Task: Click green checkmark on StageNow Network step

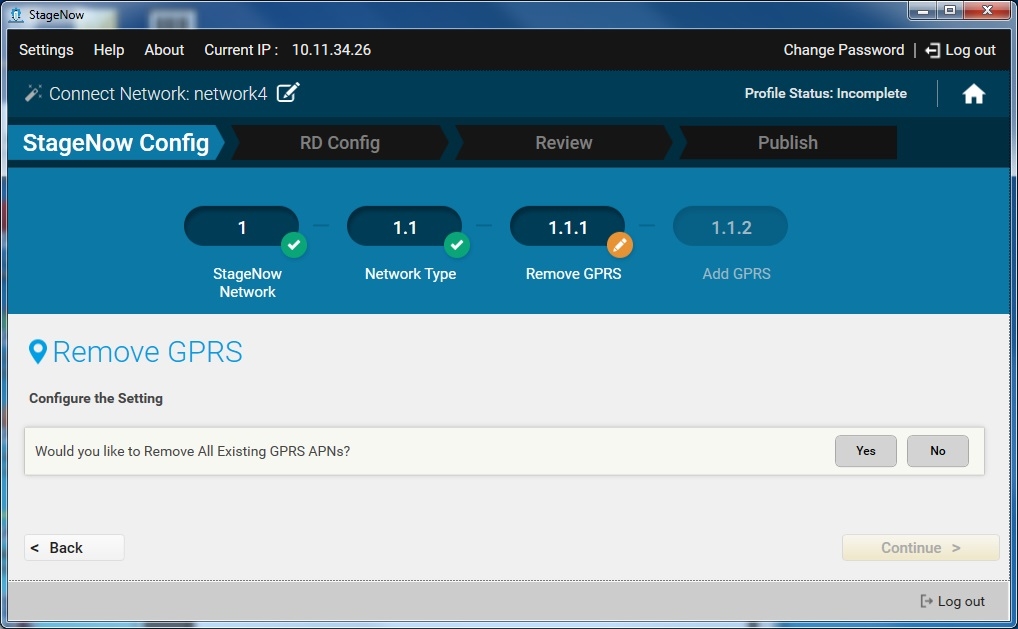Action: [293, 244]
